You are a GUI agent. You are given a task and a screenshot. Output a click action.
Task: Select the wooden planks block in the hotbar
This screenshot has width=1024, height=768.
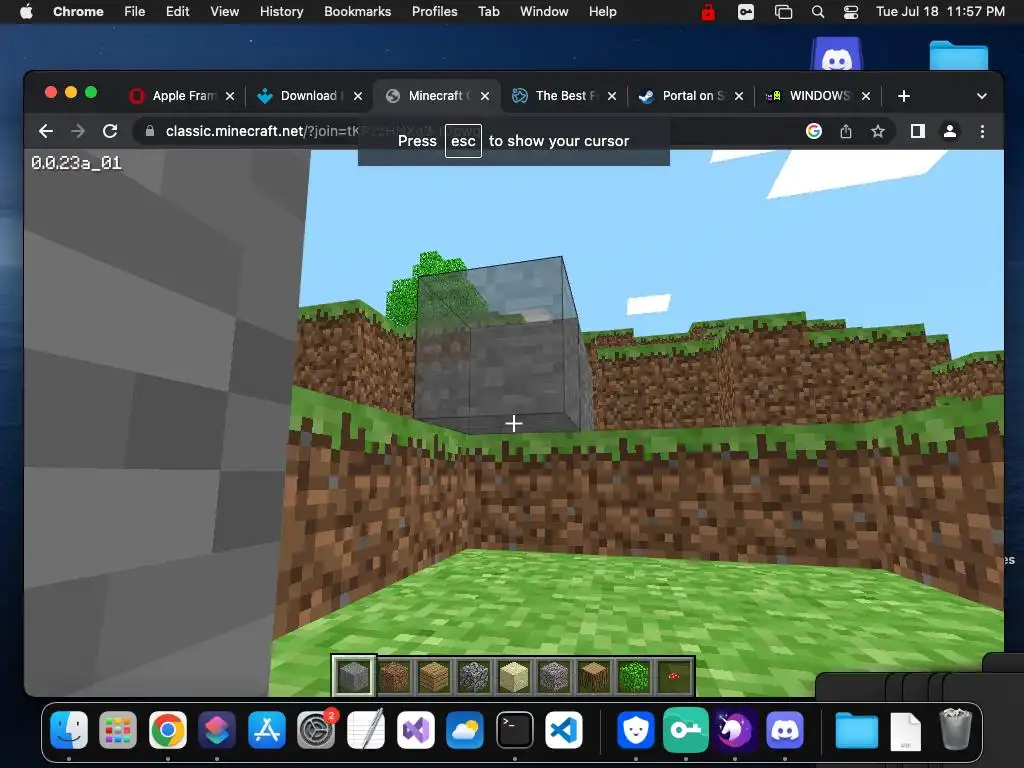tap(434, 676)
